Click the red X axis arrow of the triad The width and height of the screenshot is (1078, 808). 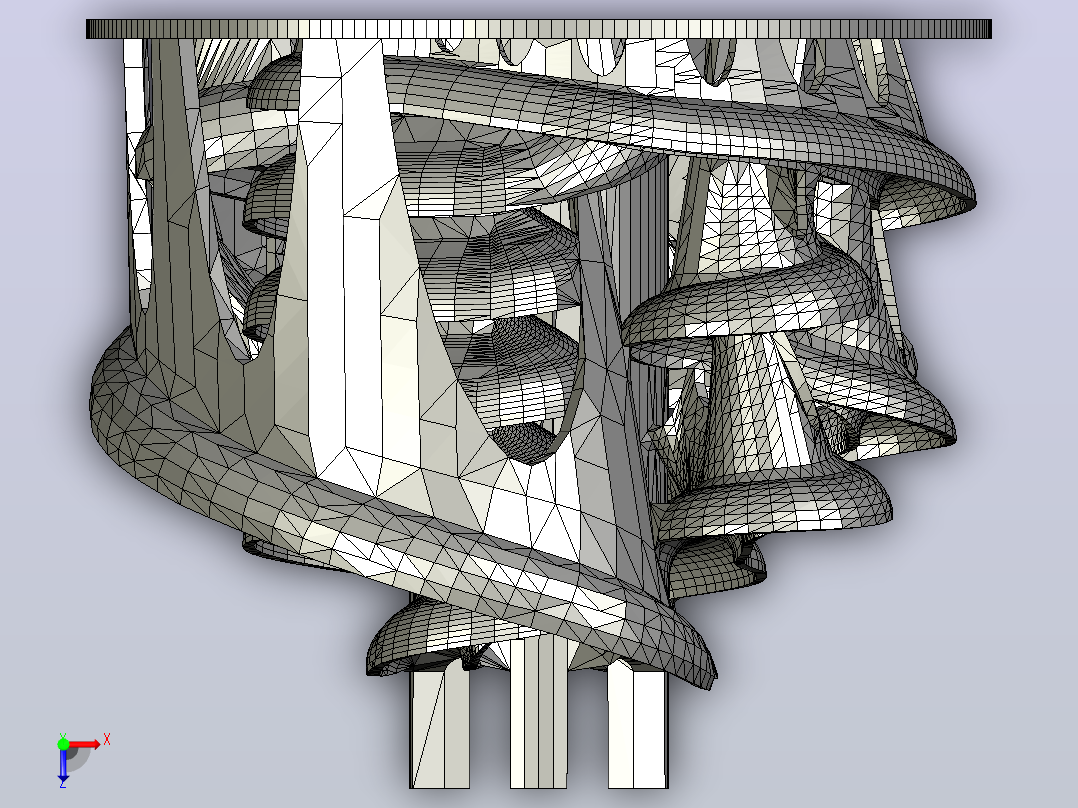coord(84,745)
